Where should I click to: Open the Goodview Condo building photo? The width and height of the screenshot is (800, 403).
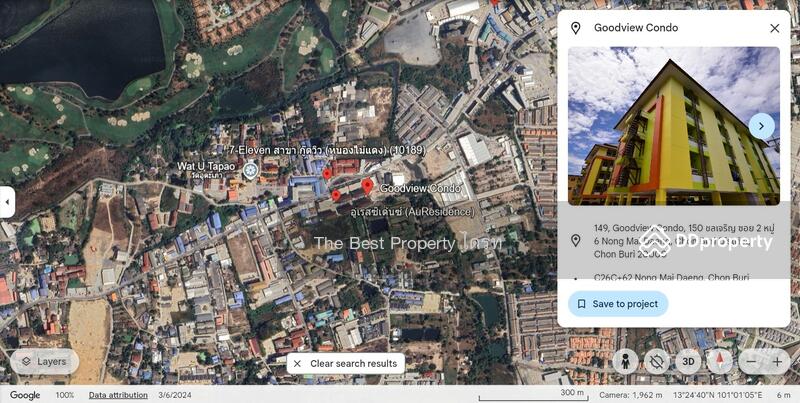click(673, 126)
